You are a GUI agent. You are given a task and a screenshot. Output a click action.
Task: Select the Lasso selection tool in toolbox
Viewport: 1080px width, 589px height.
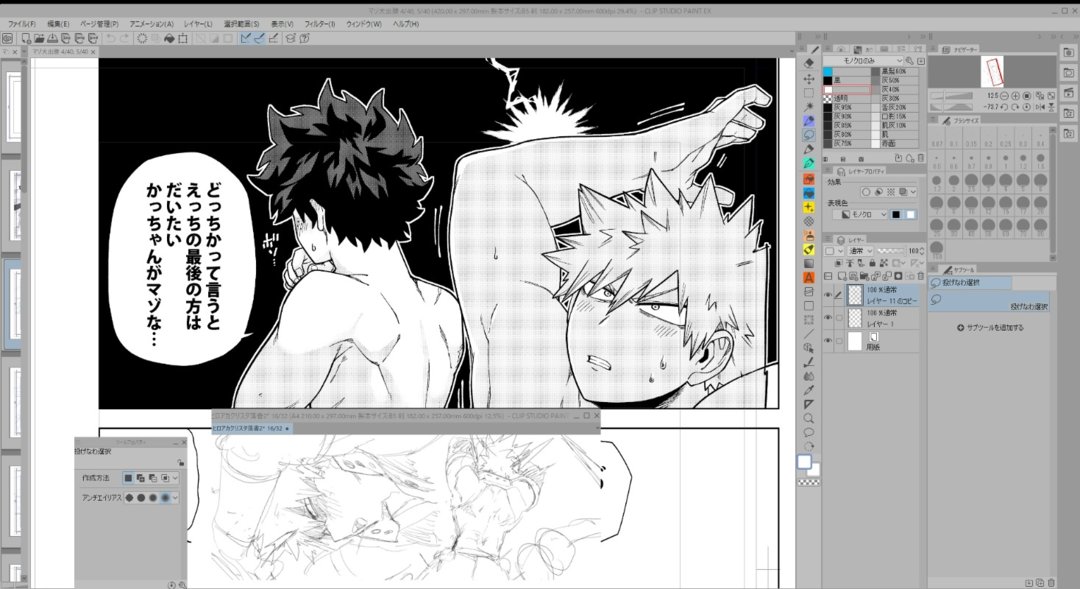click(x=809, y=135)
